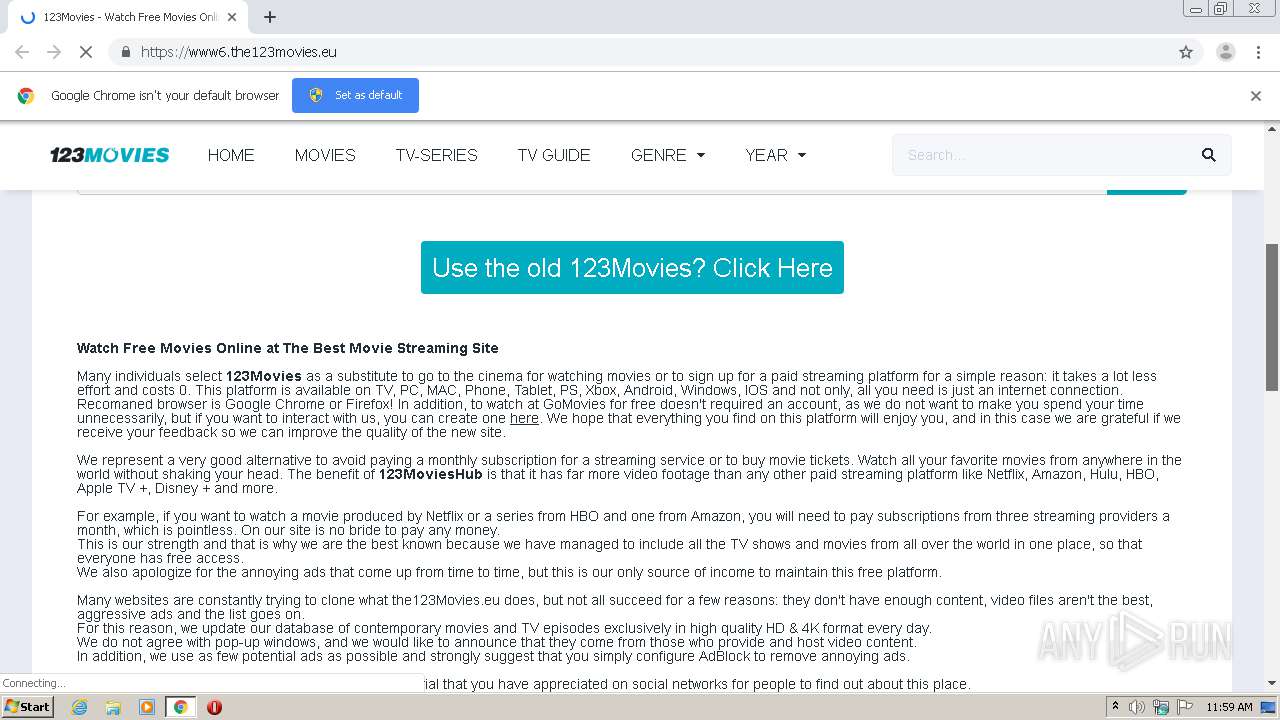
Task: Open File Explorer folder in taskbar
Action: click(x=113, y=707)
